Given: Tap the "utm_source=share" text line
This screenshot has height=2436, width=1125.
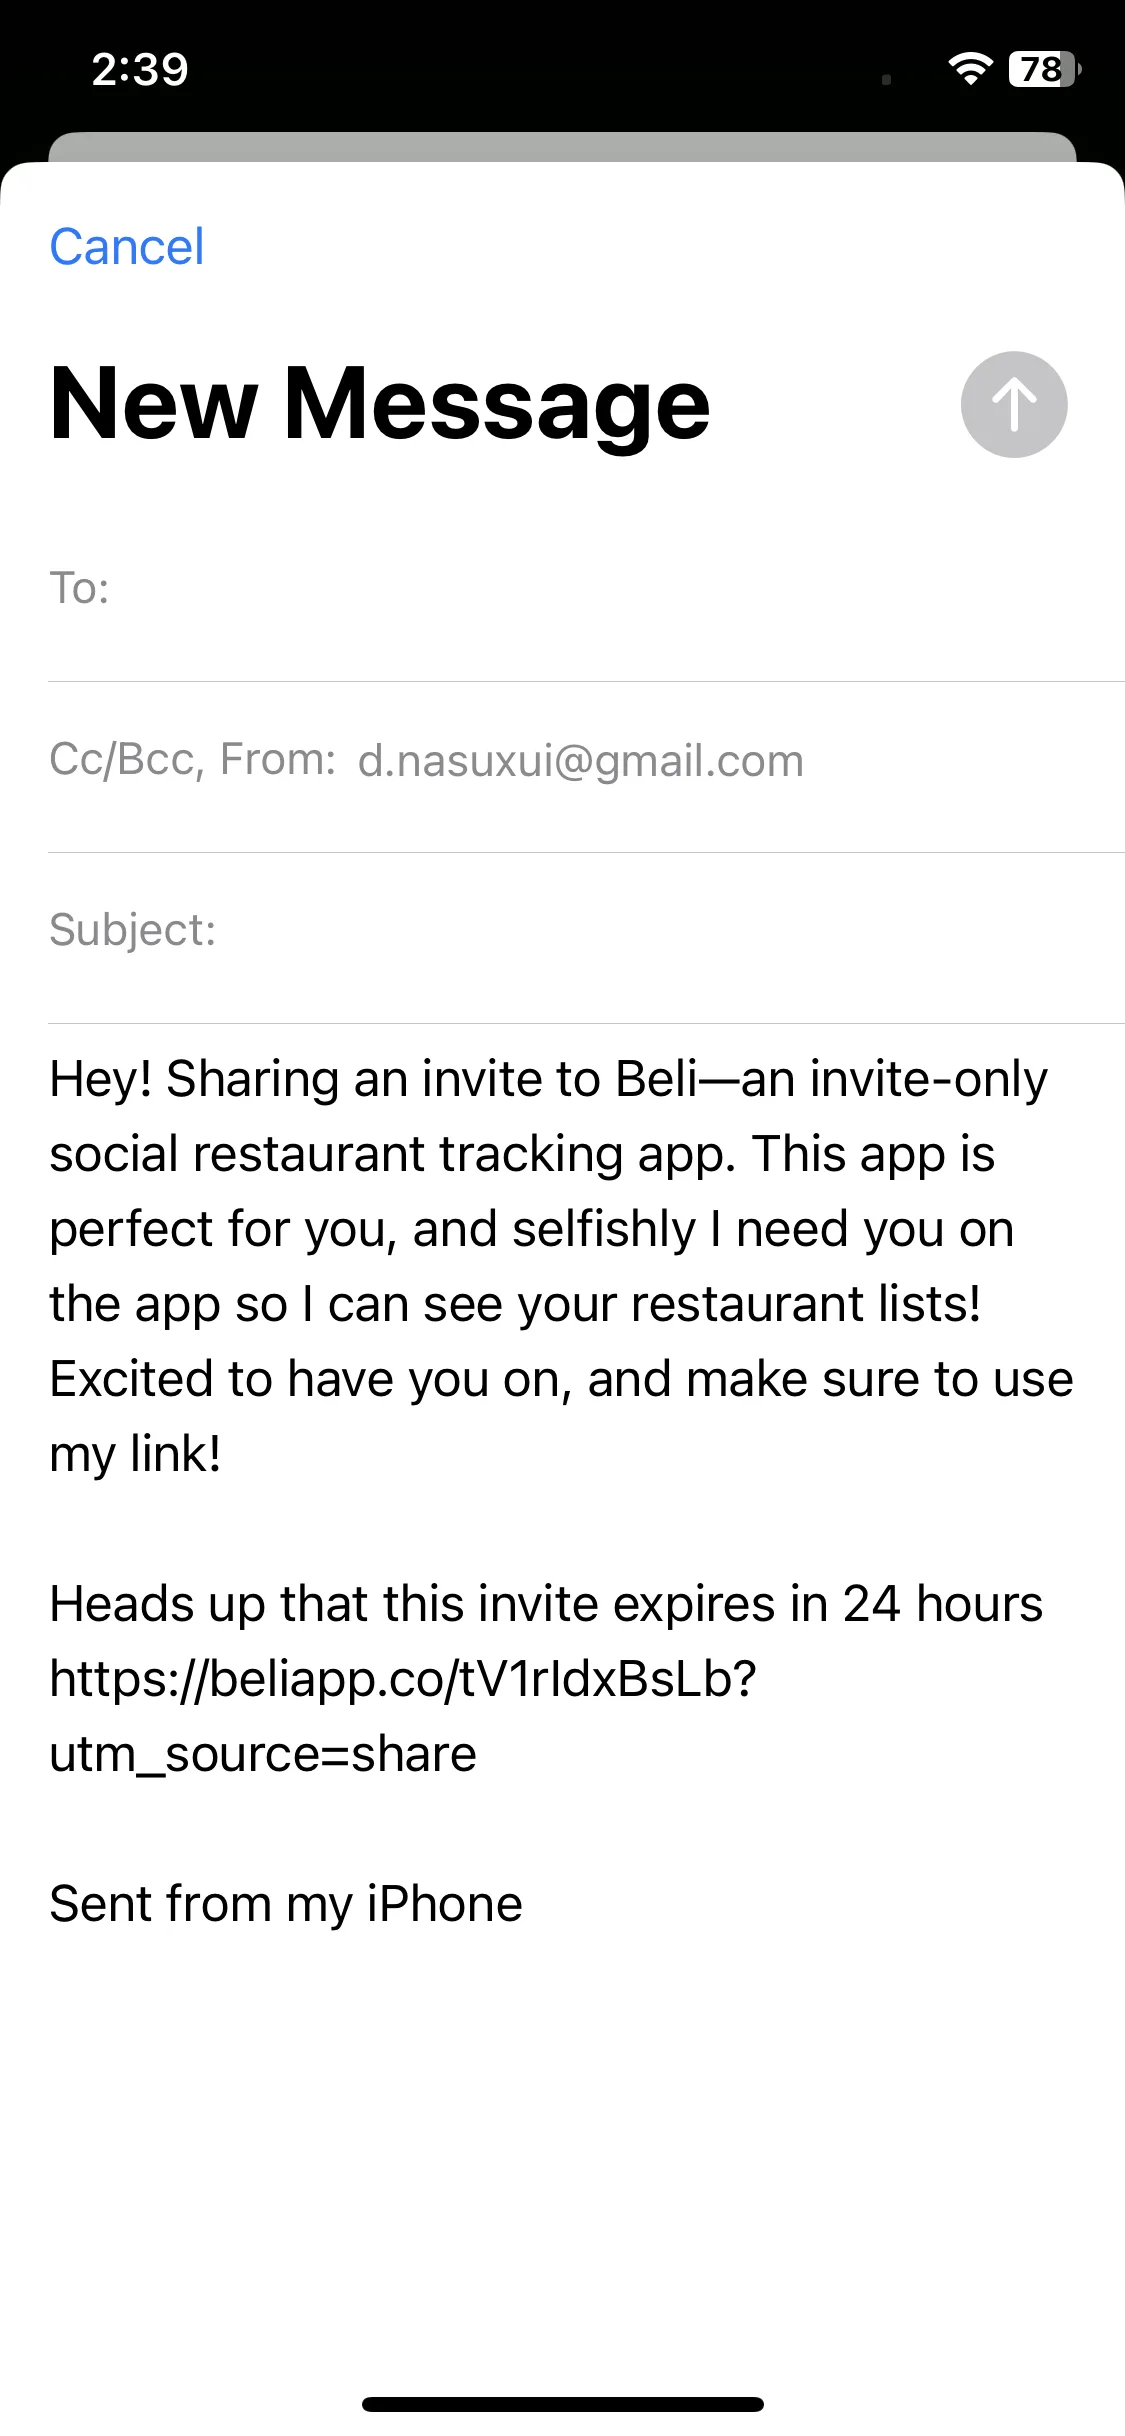Looking at the screenshot, I should tap(263, 1755).
